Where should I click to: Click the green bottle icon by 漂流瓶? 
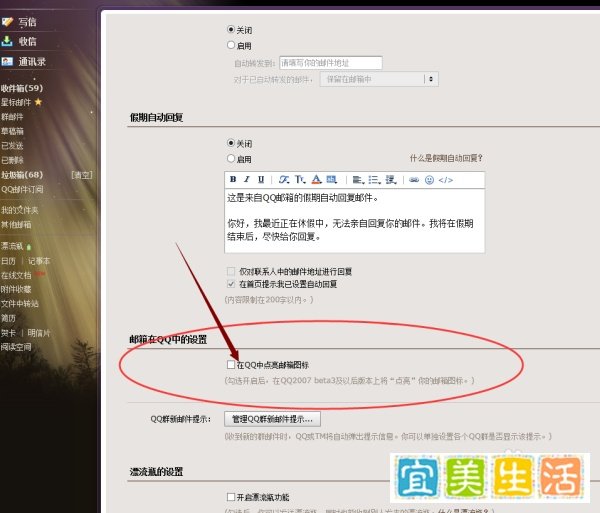29,247
